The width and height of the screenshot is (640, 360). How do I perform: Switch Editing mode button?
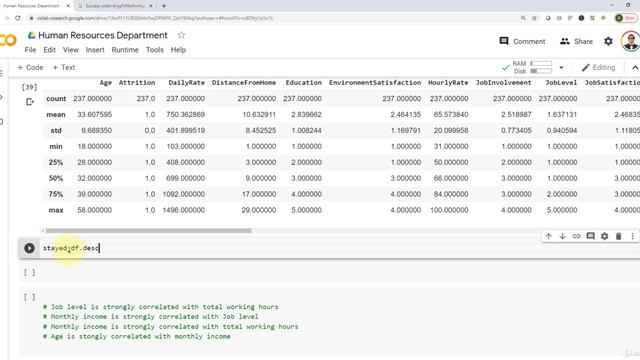(598, 67)
